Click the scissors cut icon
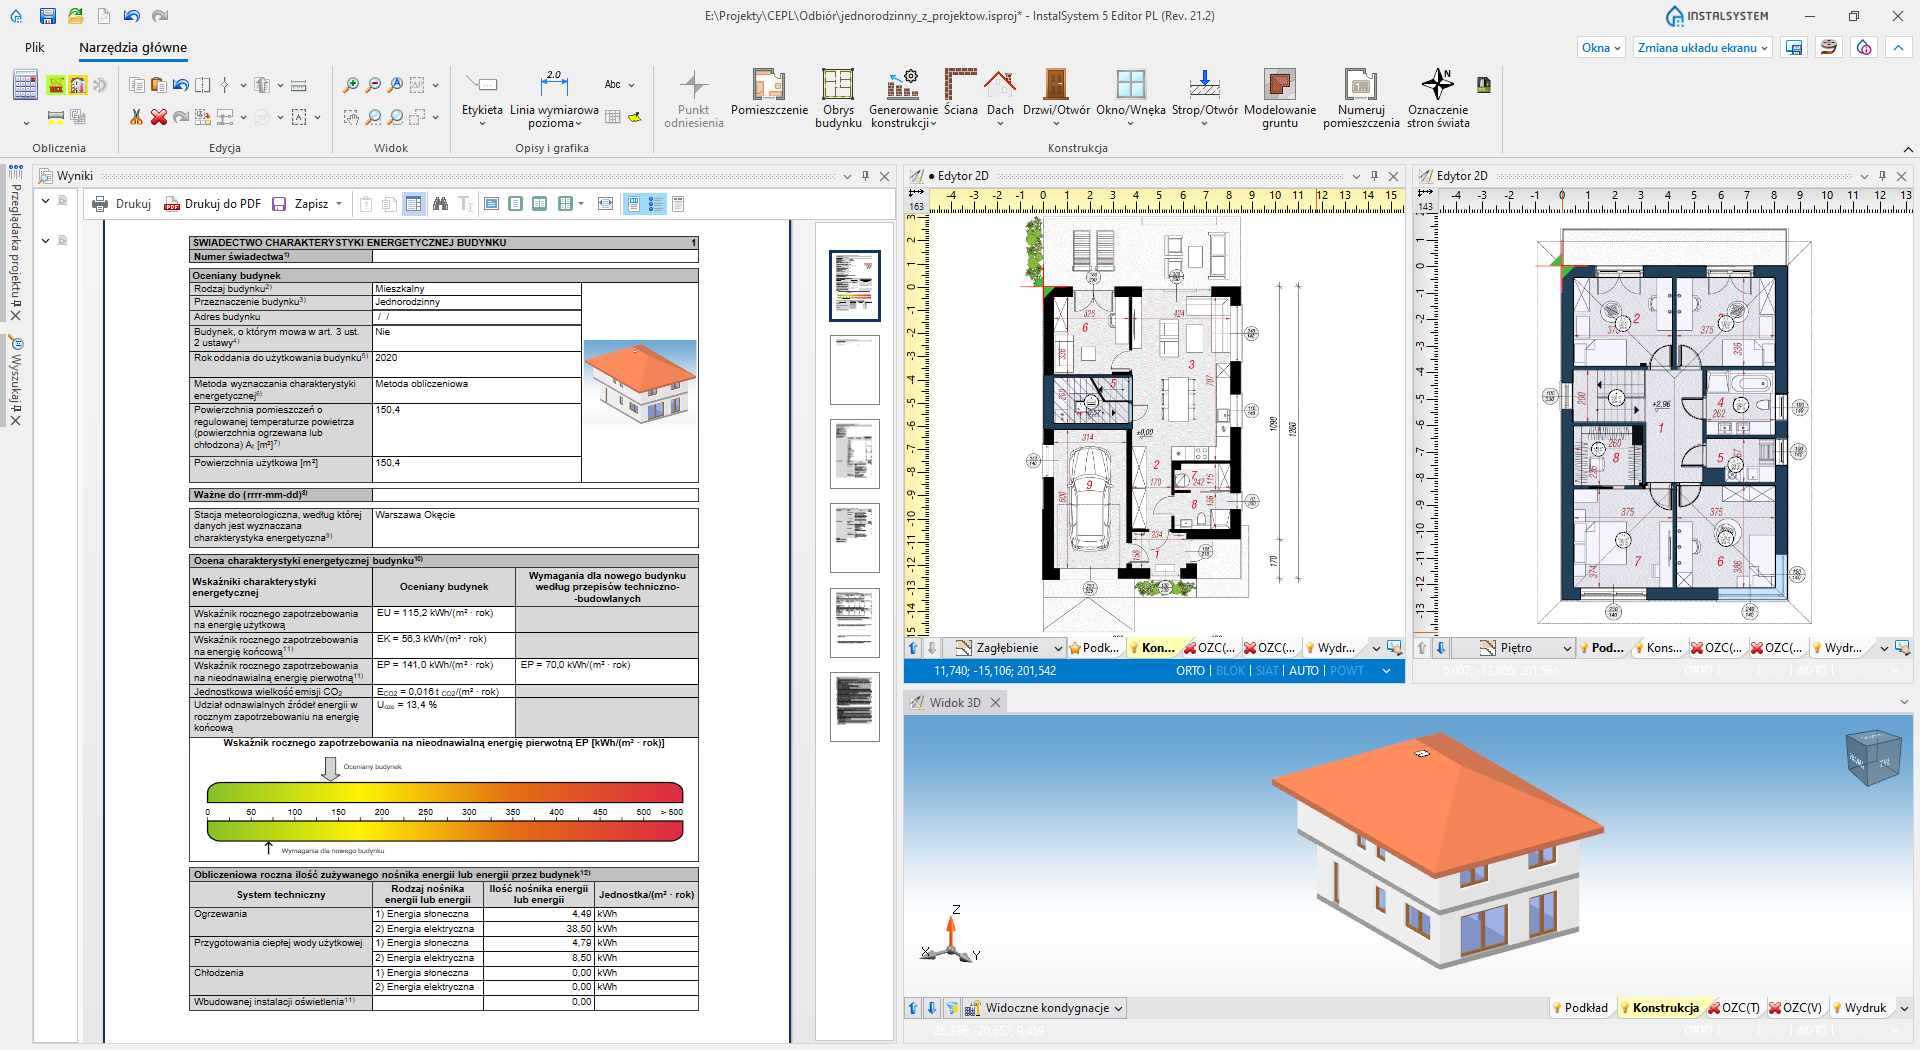The height and width of the screenshot is (1050, 1920). (136, 117)
